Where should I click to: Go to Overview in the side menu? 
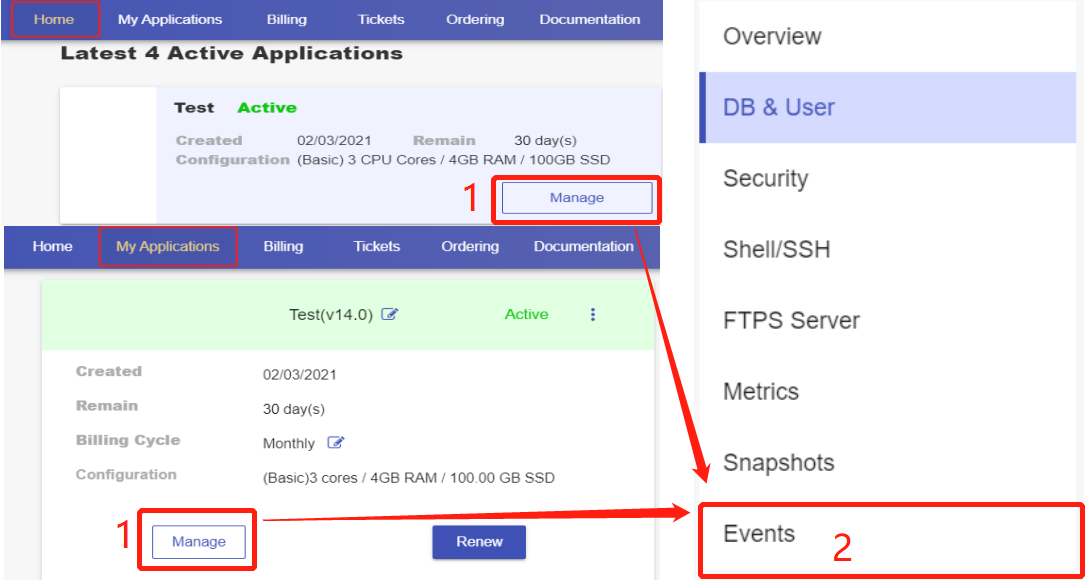772,37
